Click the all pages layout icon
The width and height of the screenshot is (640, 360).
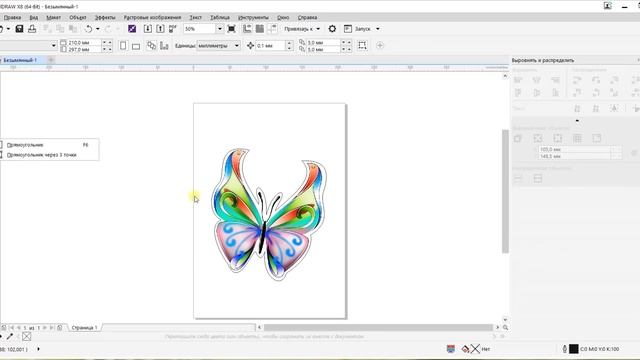151,45
